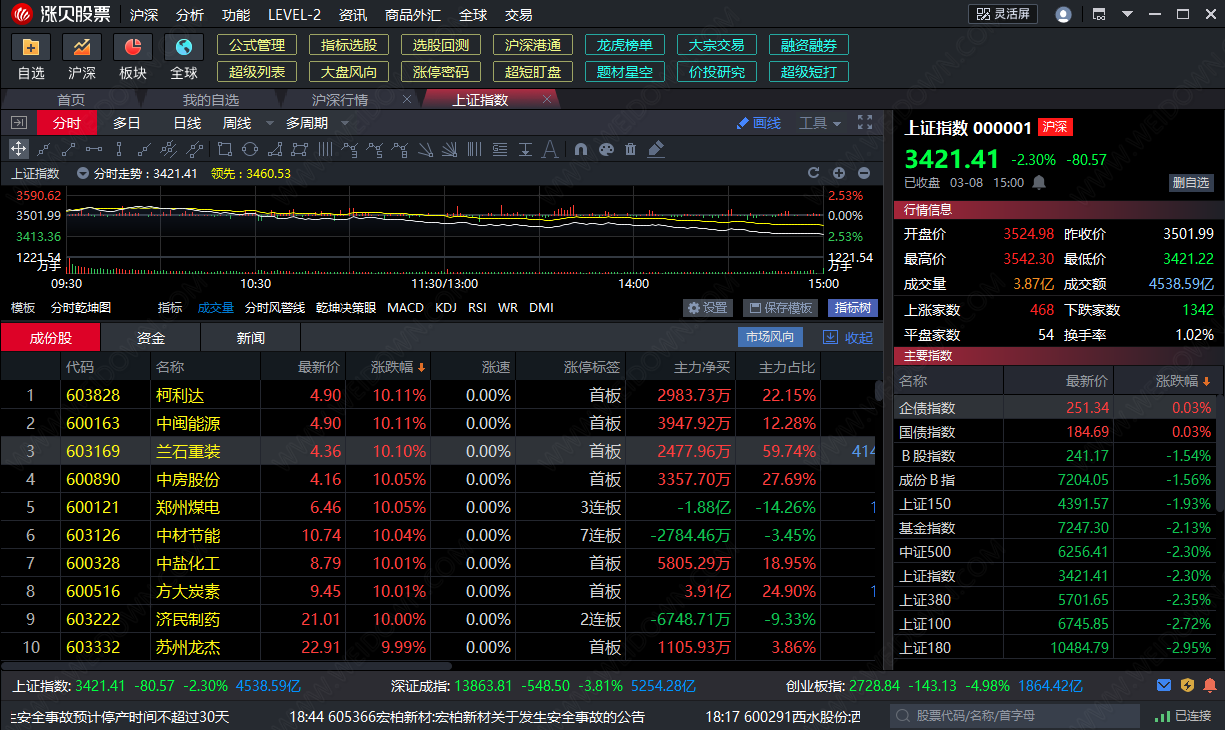Sort stock list by 涨跌幅 column
The image size is (1225, 730).
coord(398,367)
